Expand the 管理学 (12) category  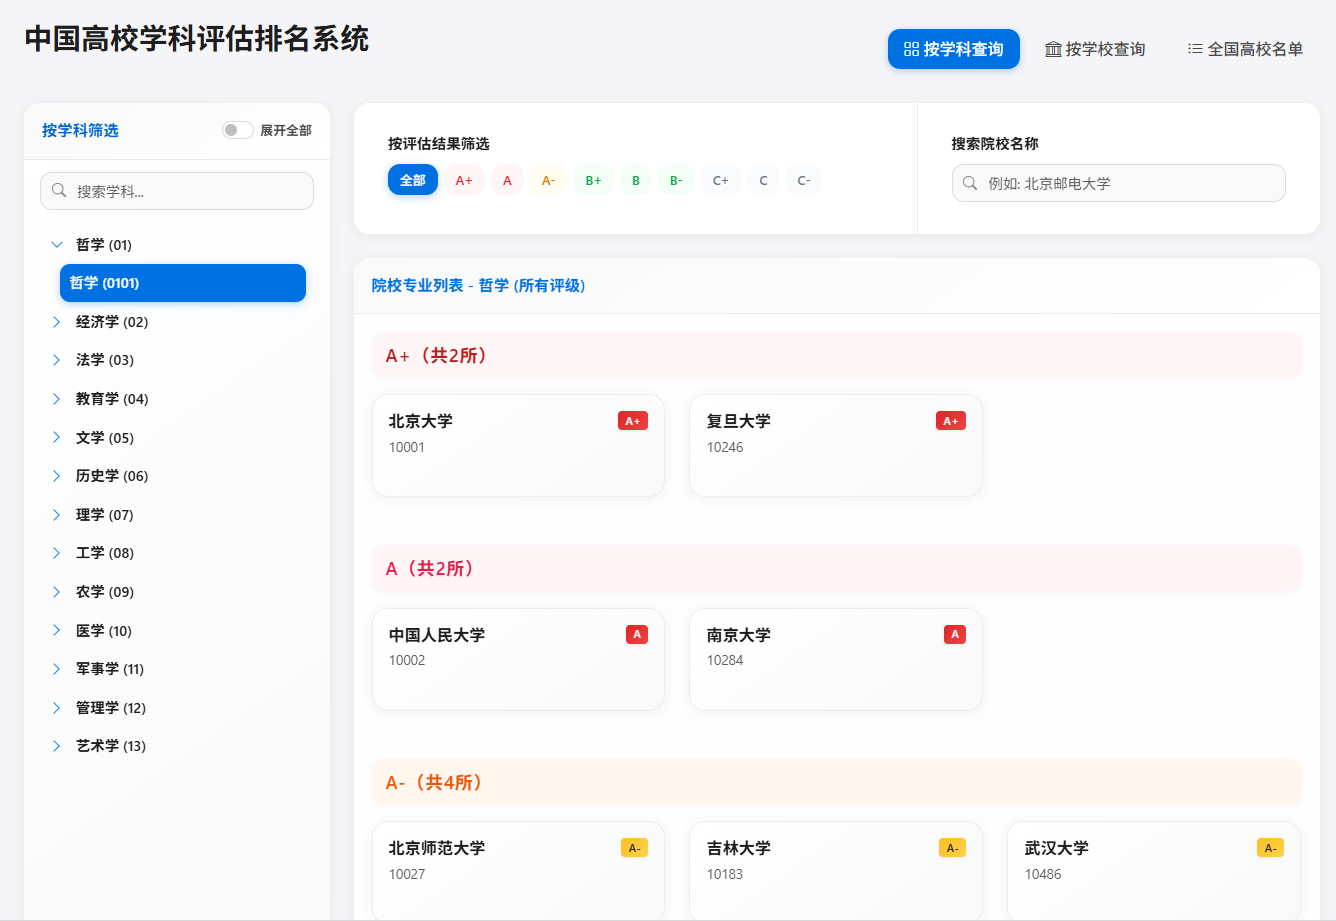[57, 708]
